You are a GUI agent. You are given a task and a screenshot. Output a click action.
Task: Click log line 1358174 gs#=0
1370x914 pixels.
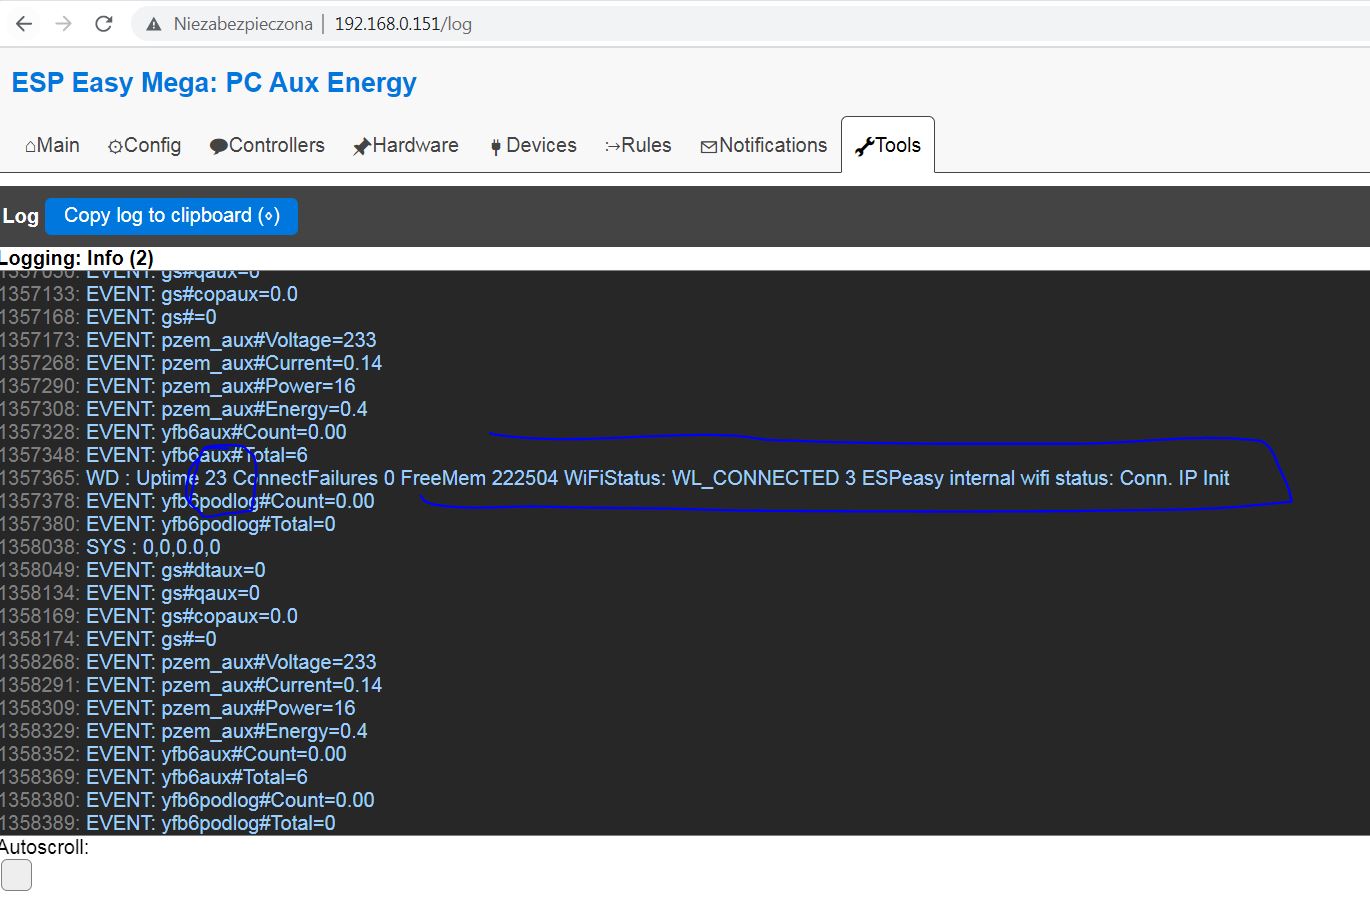pyautogui.click(x=109, y=639)
